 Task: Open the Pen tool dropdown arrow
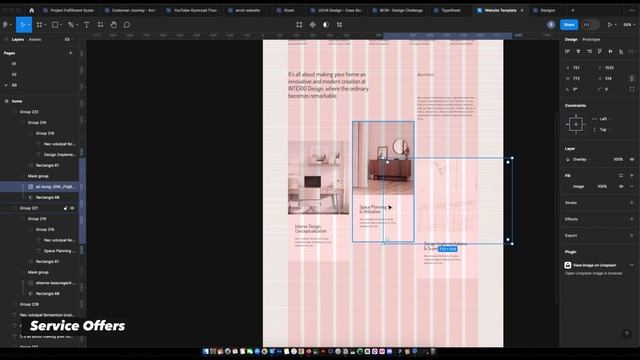tap(77, 25)
